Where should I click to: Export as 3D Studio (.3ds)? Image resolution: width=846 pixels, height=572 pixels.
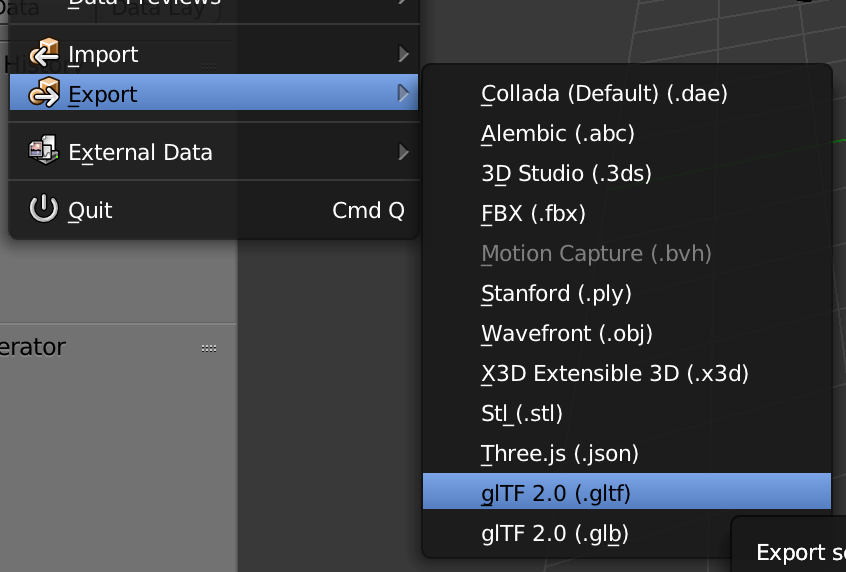[x=566, y=173]
